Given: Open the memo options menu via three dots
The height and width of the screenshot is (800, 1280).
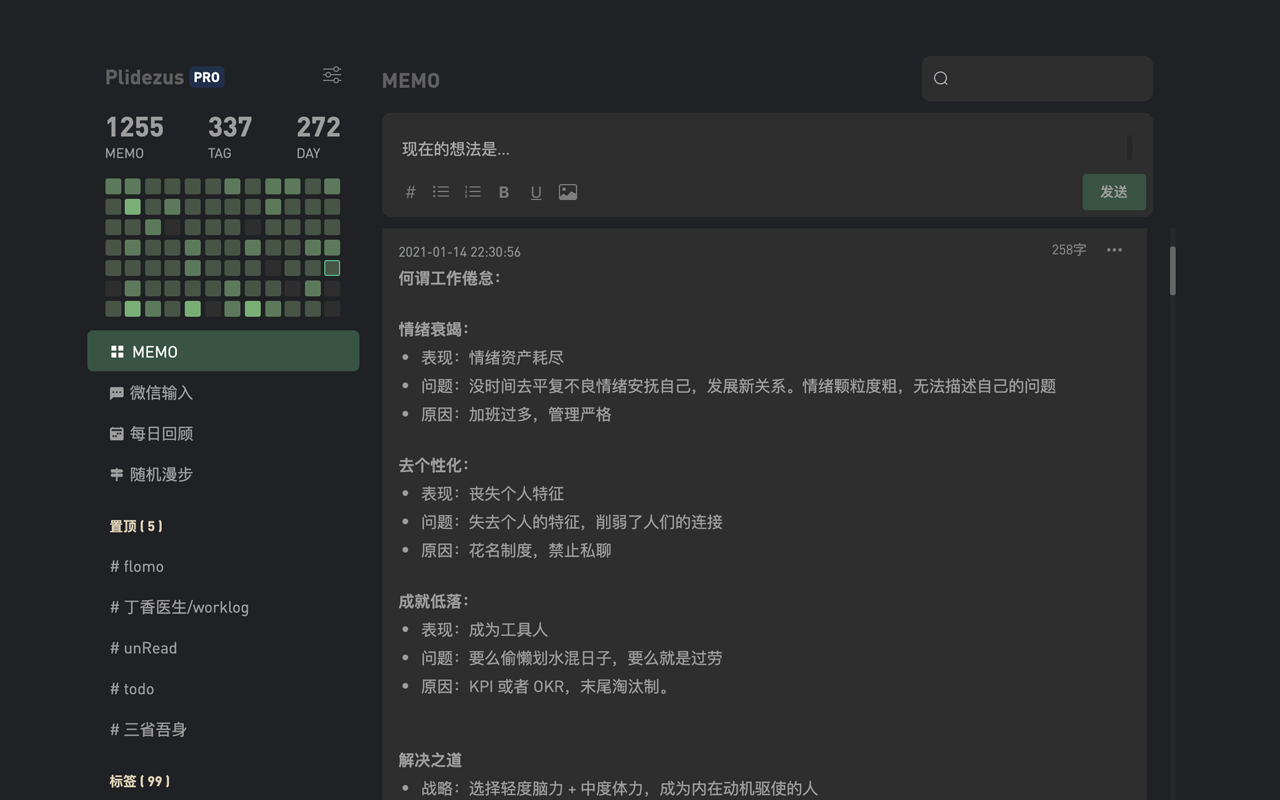Looking at the screenshot, I should pos(1114,250).
